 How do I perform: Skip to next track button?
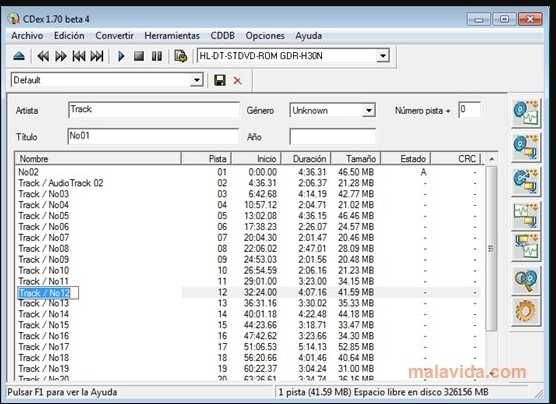pyautogui.click(x=97, y=56)
